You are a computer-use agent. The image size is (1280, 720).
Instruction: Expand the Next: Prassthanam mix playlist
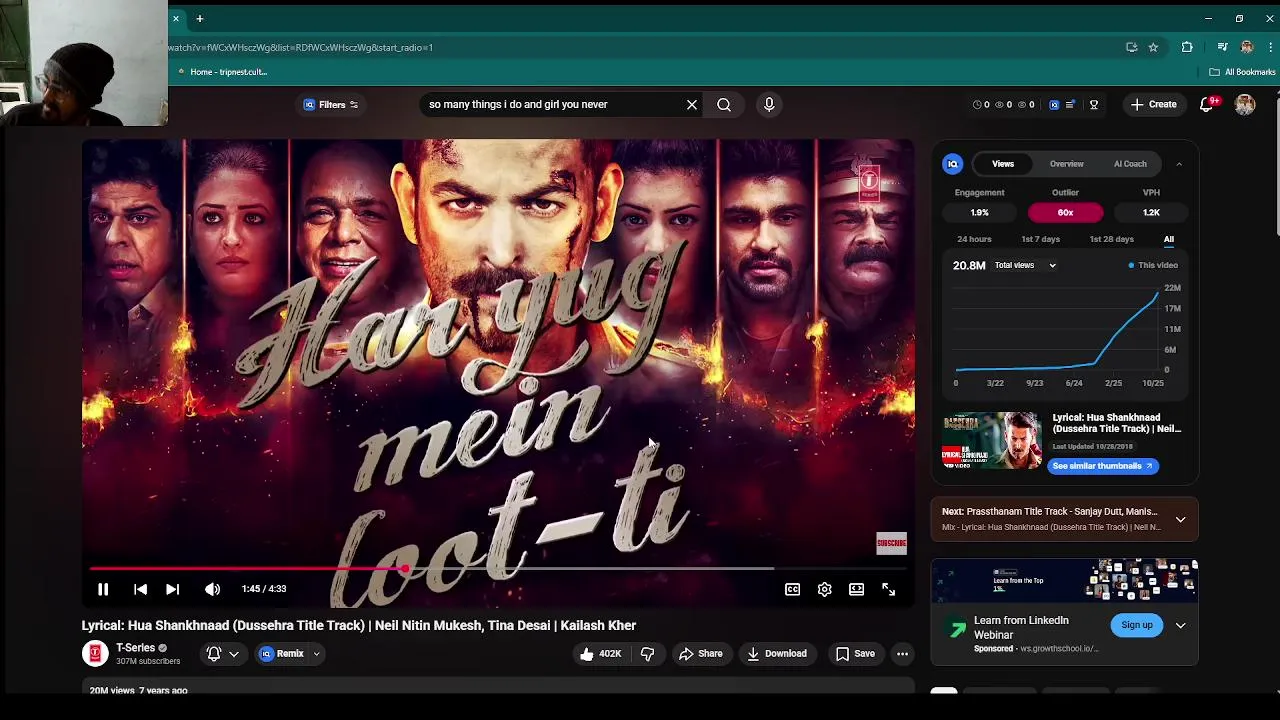point(1180,520)
